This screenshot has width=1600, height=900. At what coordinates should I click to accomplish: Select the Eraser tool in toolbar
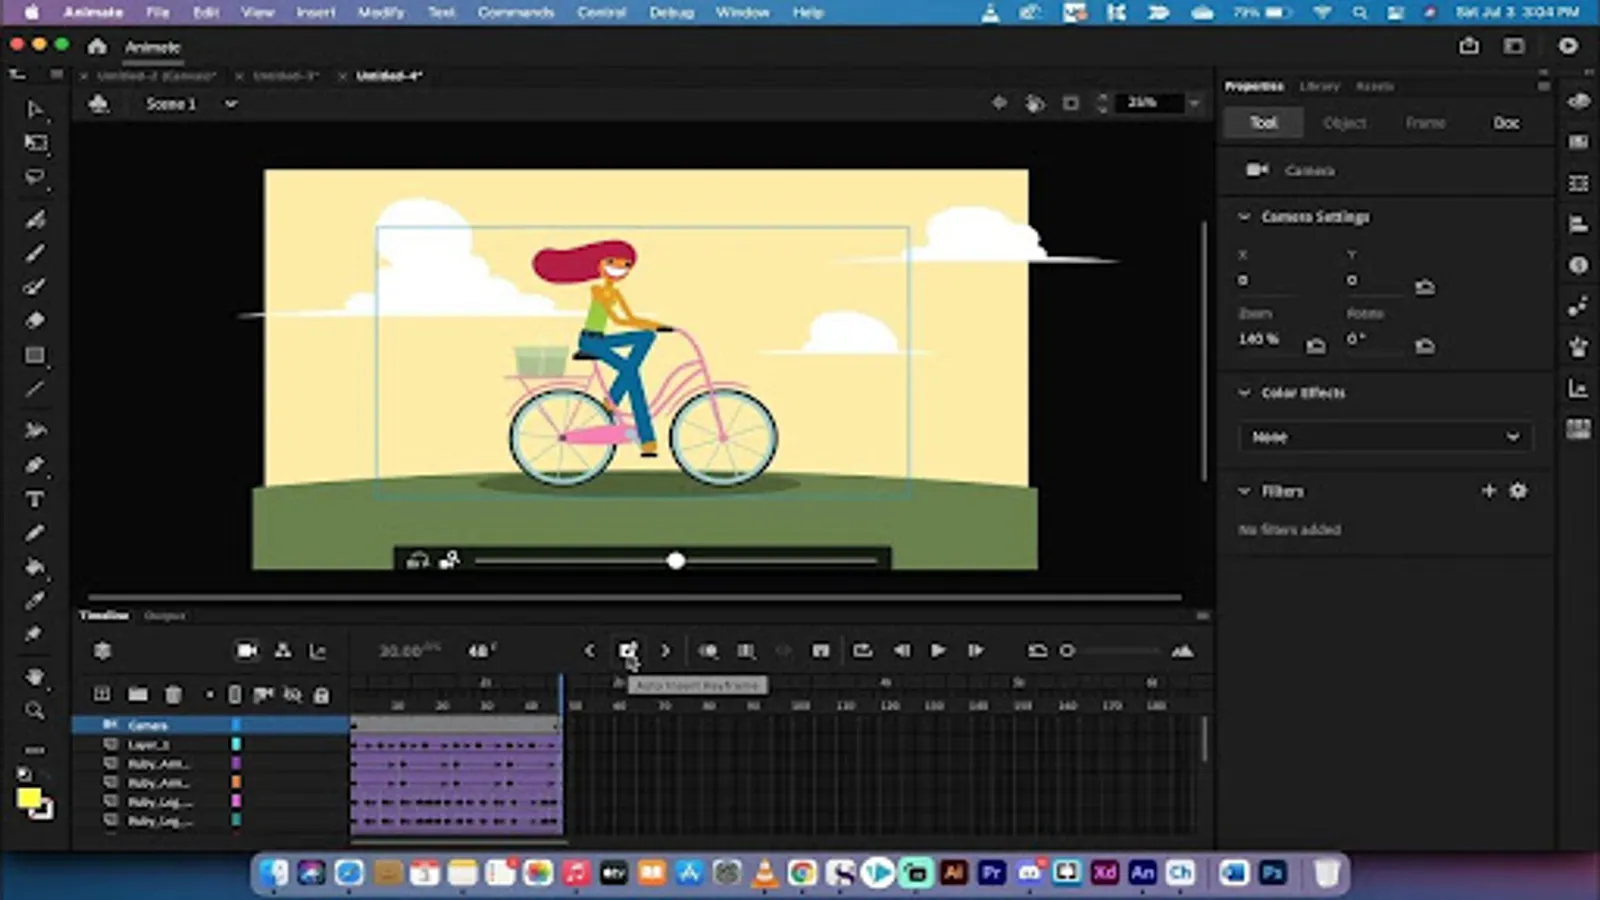click(x=35, y=321)
